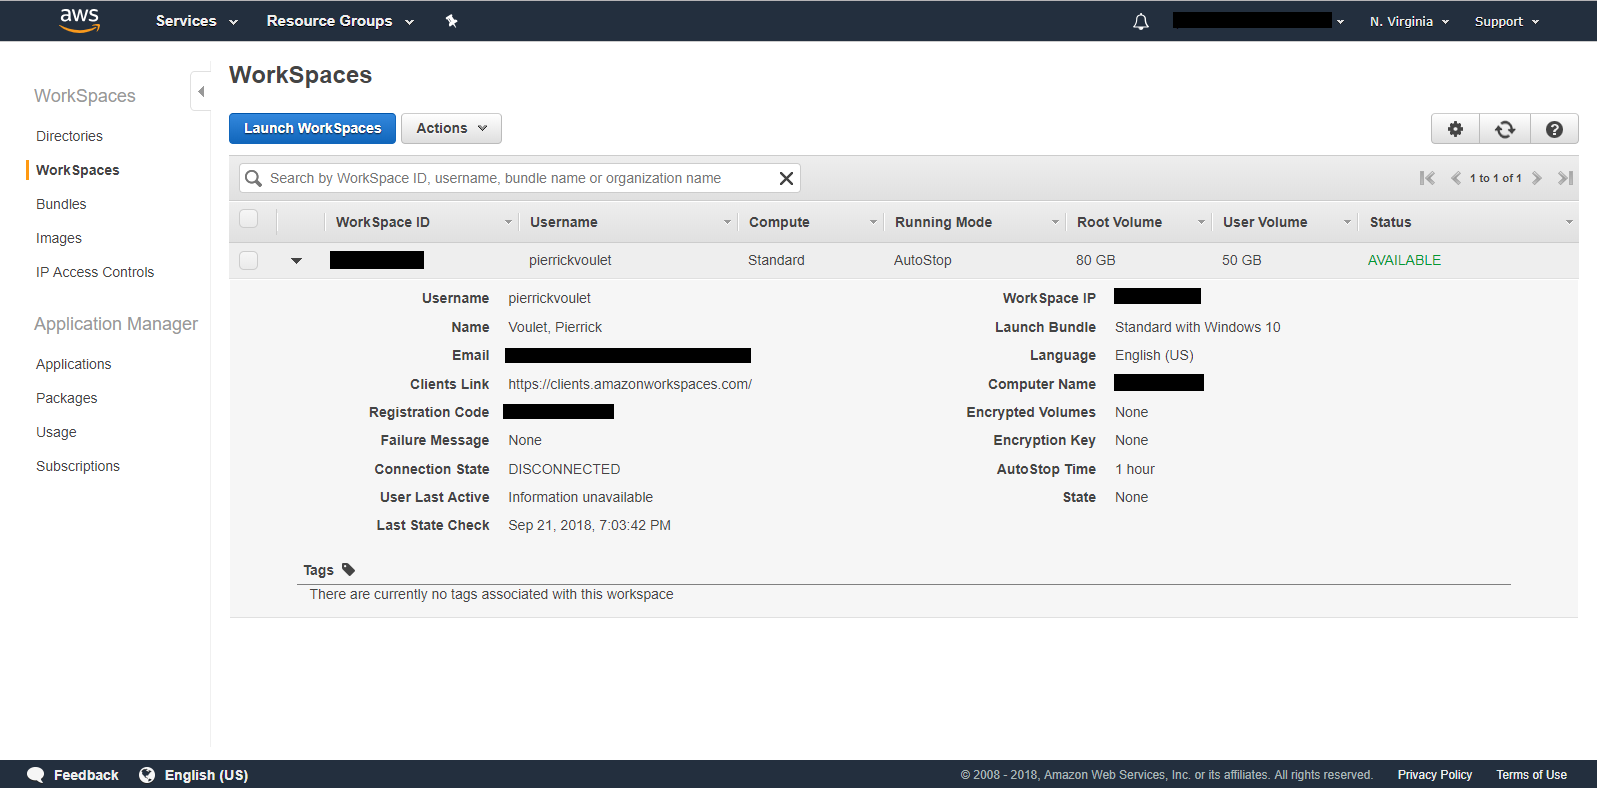Image resolution: width=1597 pixels, height=788 pixels.
Task: Open the help question mark icon
Action: point(1554,129)
